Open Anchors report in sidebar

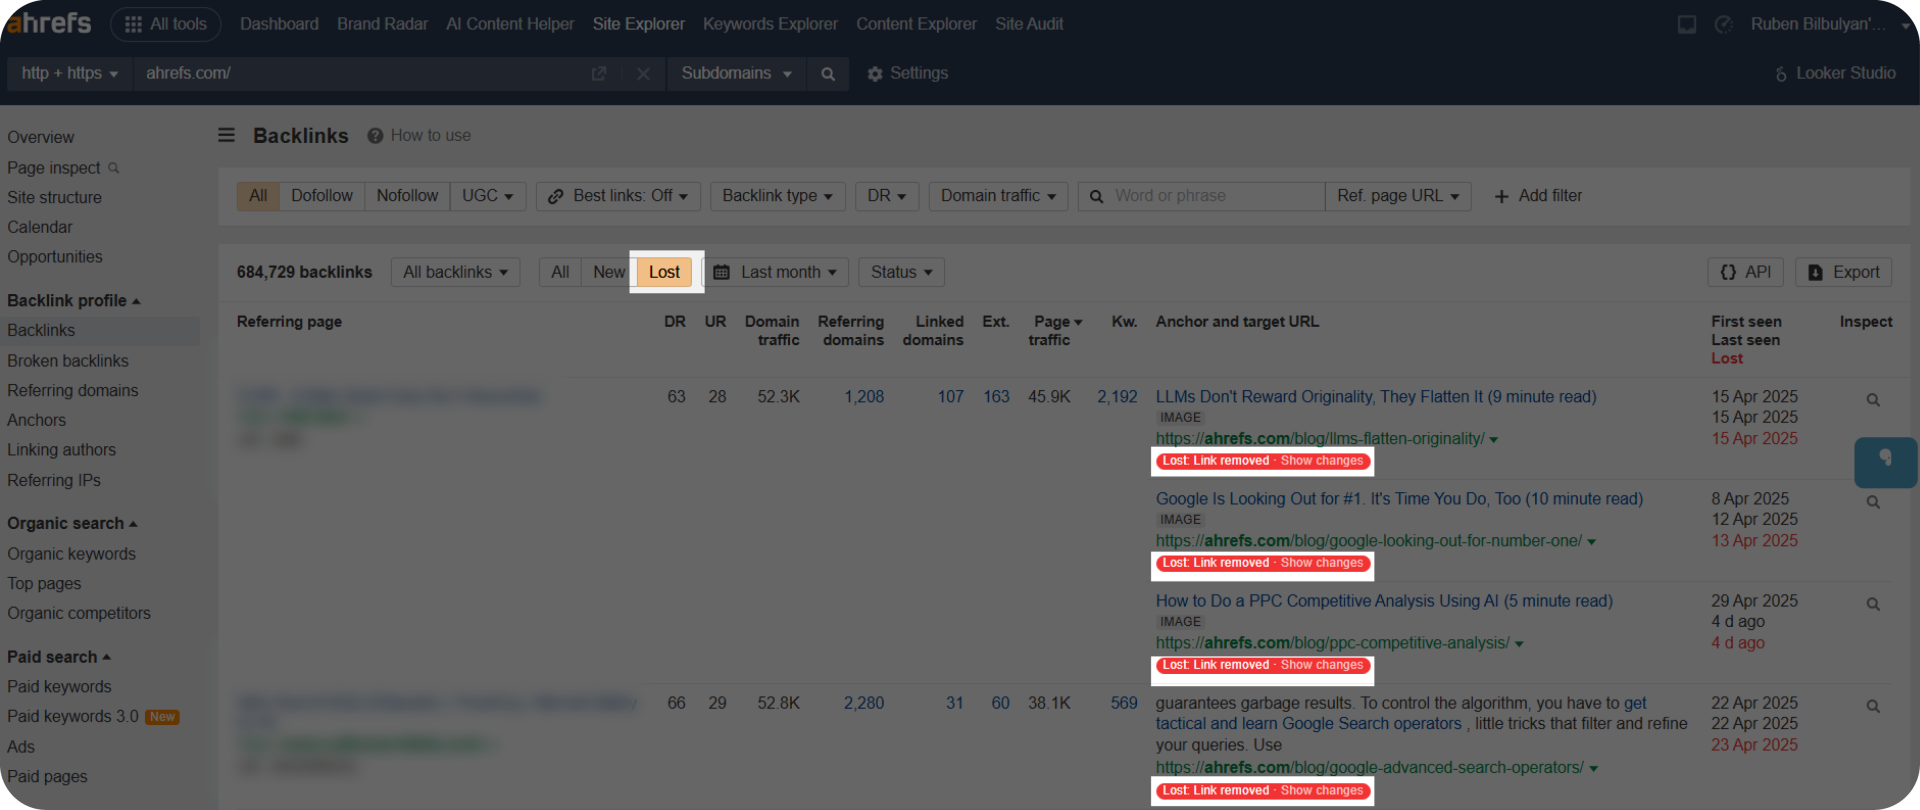click(37, 421)
